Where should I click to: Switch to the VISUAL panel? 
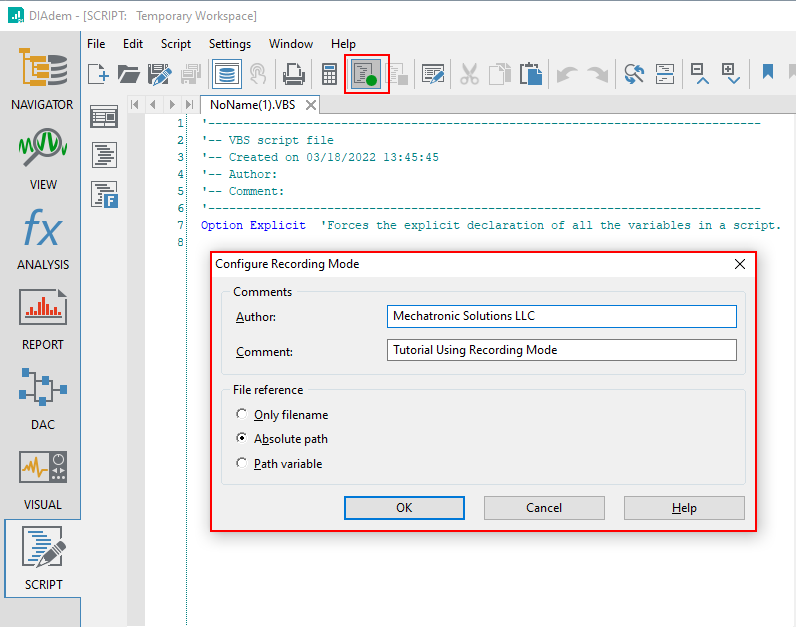(41, 478)
